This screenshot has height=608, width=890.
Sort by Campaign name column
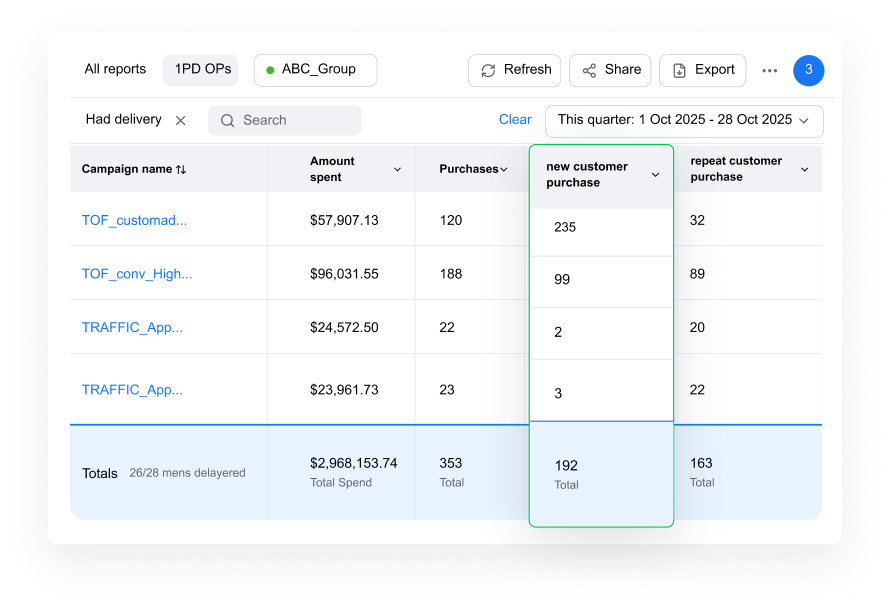(134, 170)
